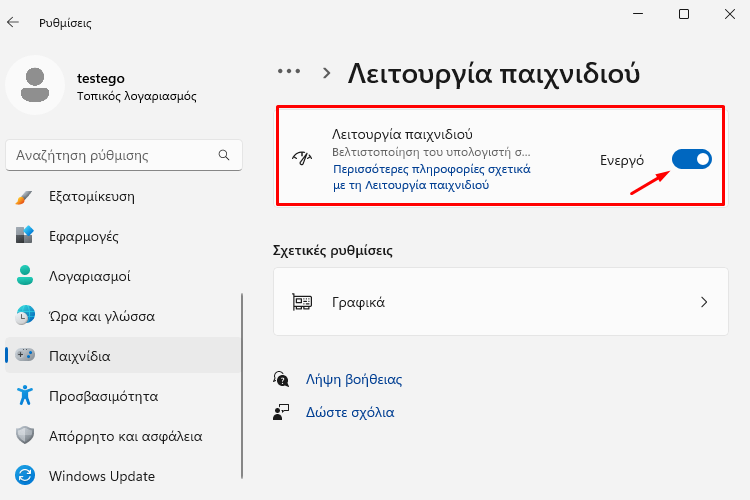Click the Γραφικά graphics card icon
The height and width of the screenshot is (500, 750).
point(302,302)
